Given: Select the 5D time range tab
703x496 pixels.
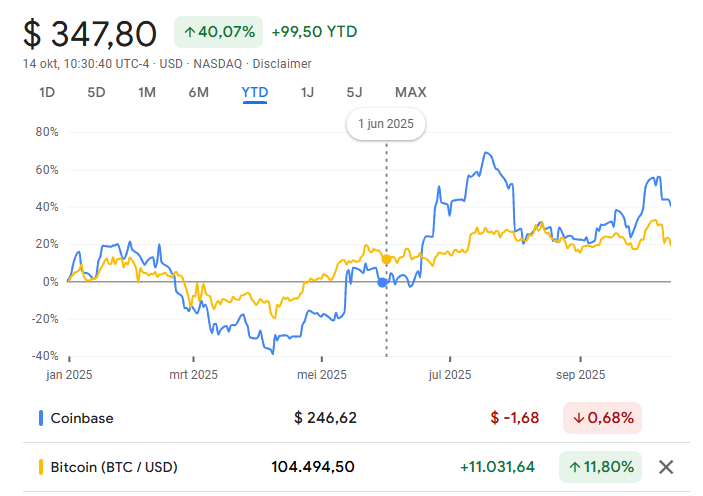Looking at the screenshot, I should point(96,93).
